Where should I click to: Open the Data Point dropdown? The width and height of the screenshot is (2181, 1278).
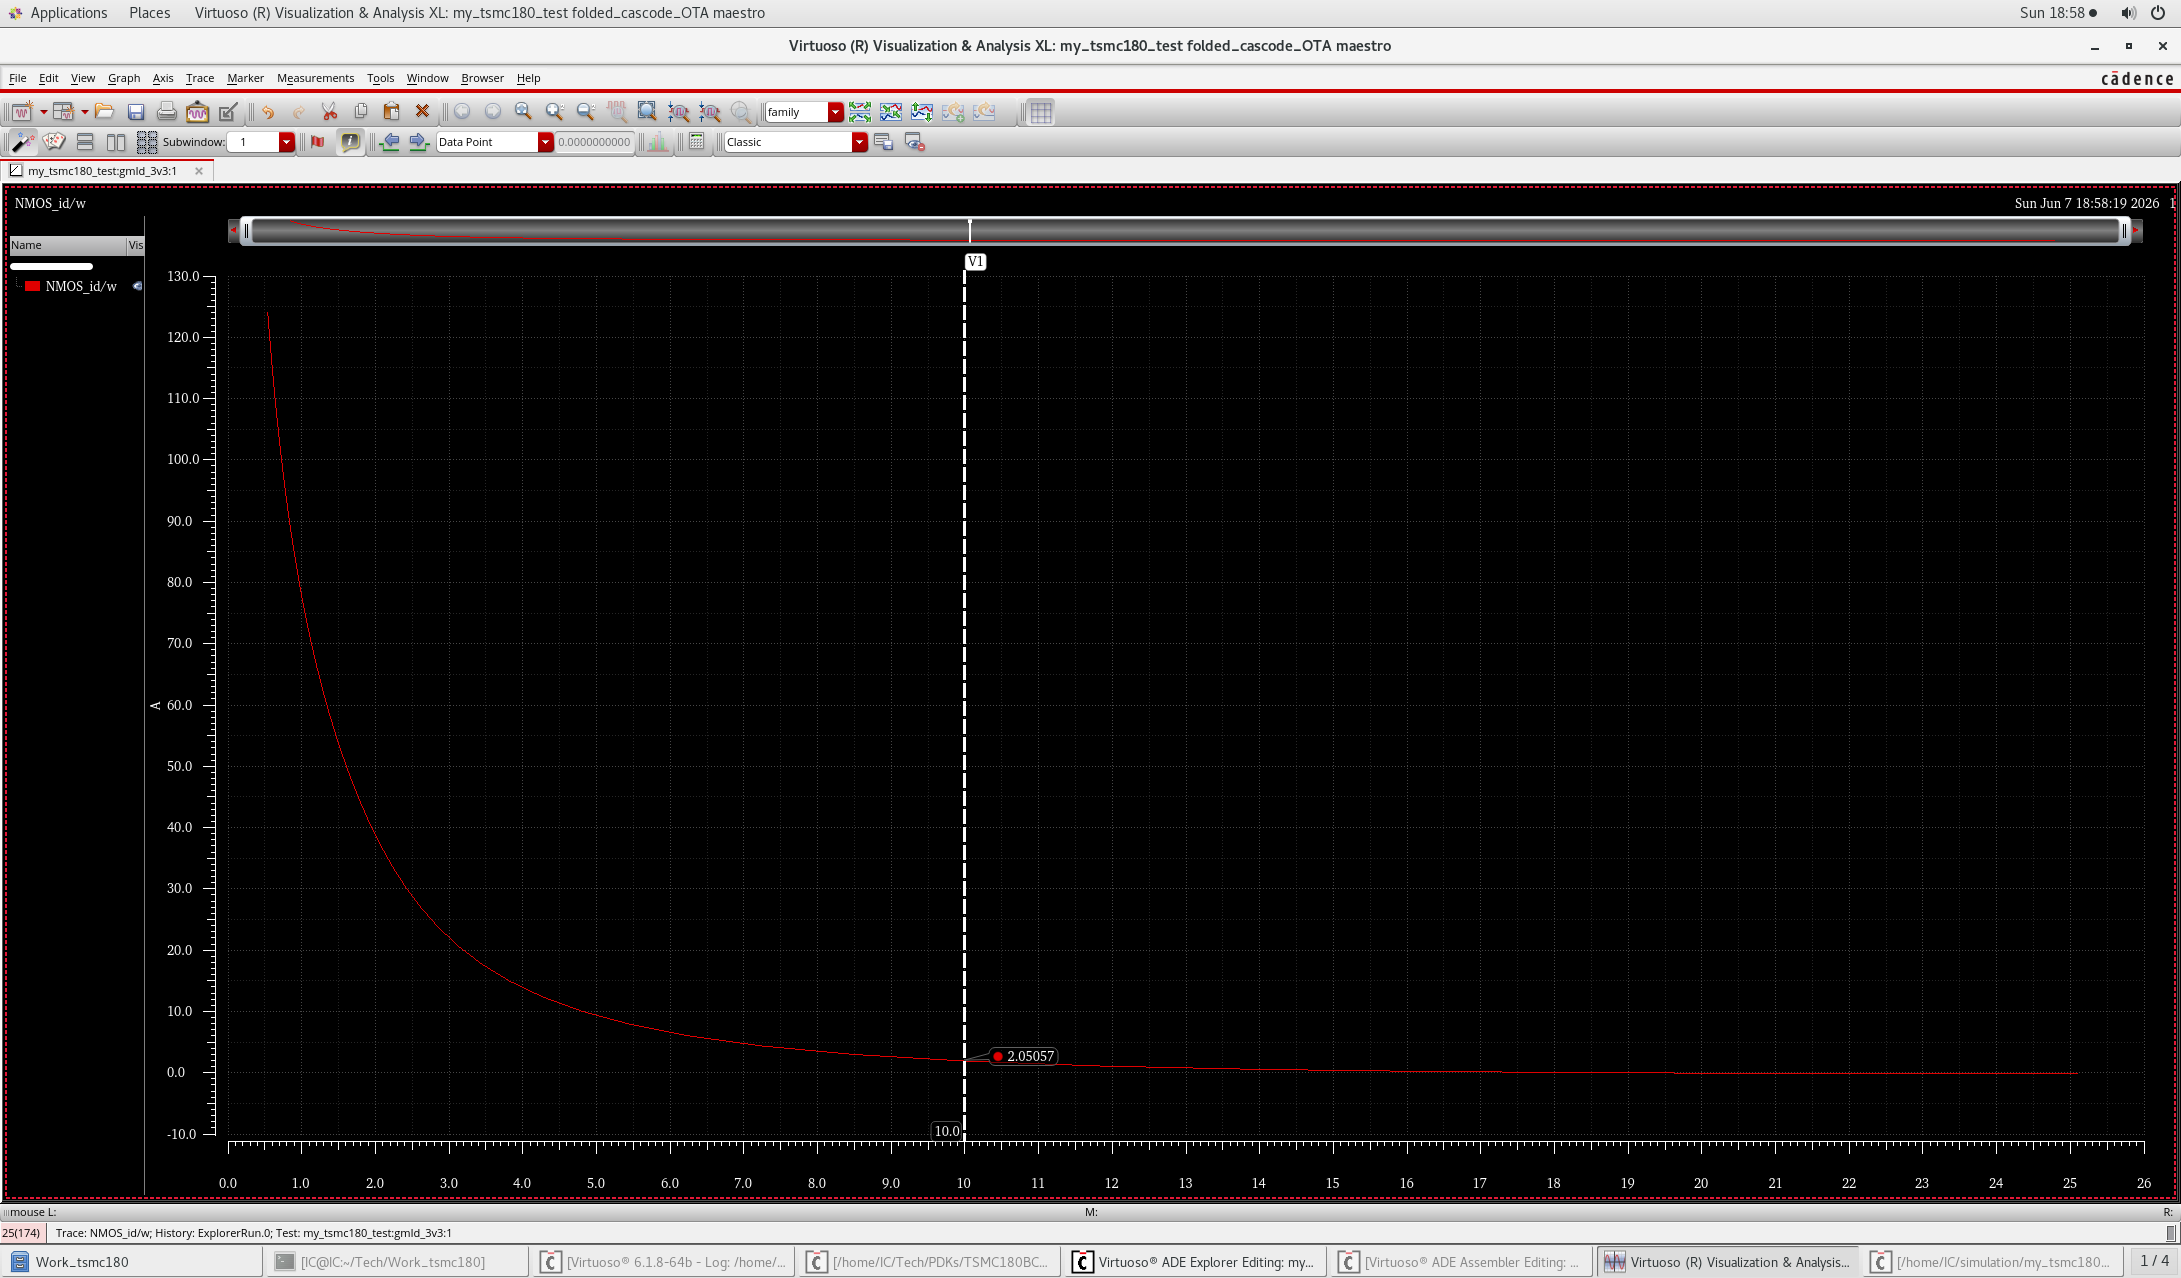(x=545, y=142)
